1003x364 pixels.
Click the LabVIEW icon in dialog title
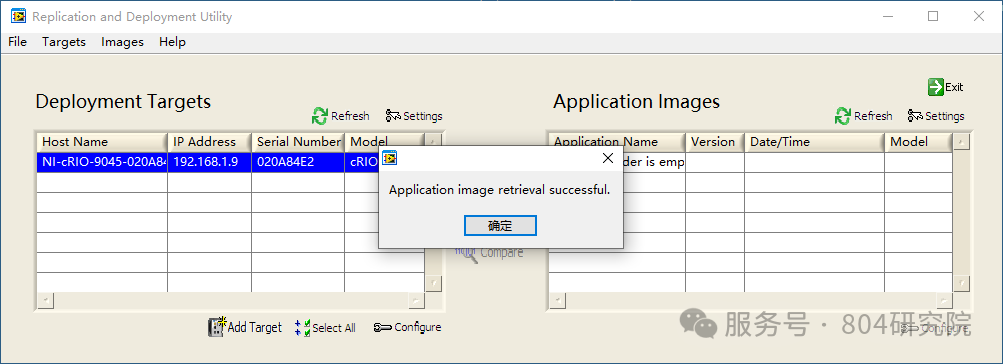pos(390,158)
